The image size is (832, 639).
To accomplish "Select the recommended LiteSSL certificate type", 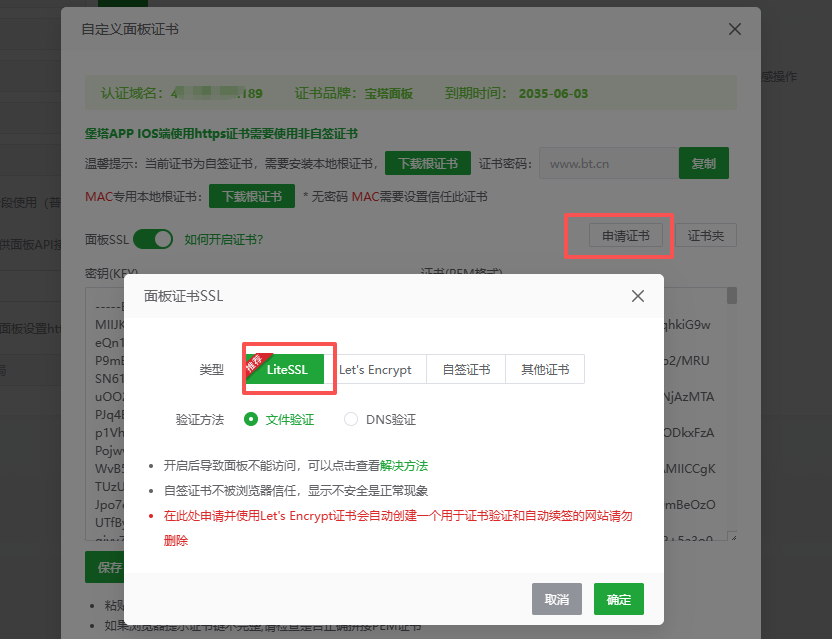I will [289, 369].
